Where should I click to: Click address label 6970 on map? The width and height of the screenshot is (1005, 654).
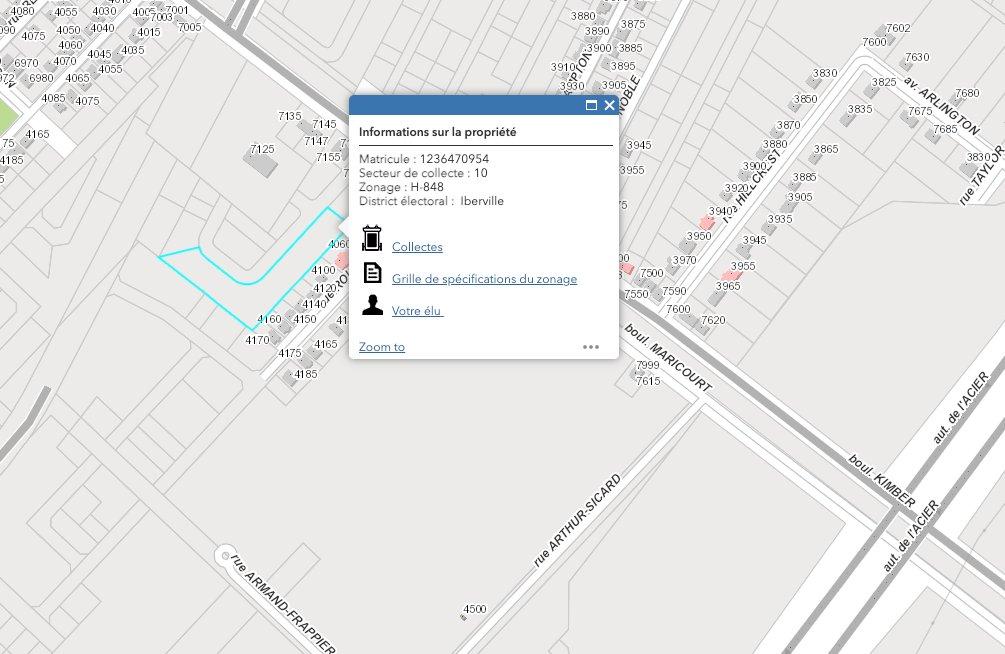tap(26, 63)
